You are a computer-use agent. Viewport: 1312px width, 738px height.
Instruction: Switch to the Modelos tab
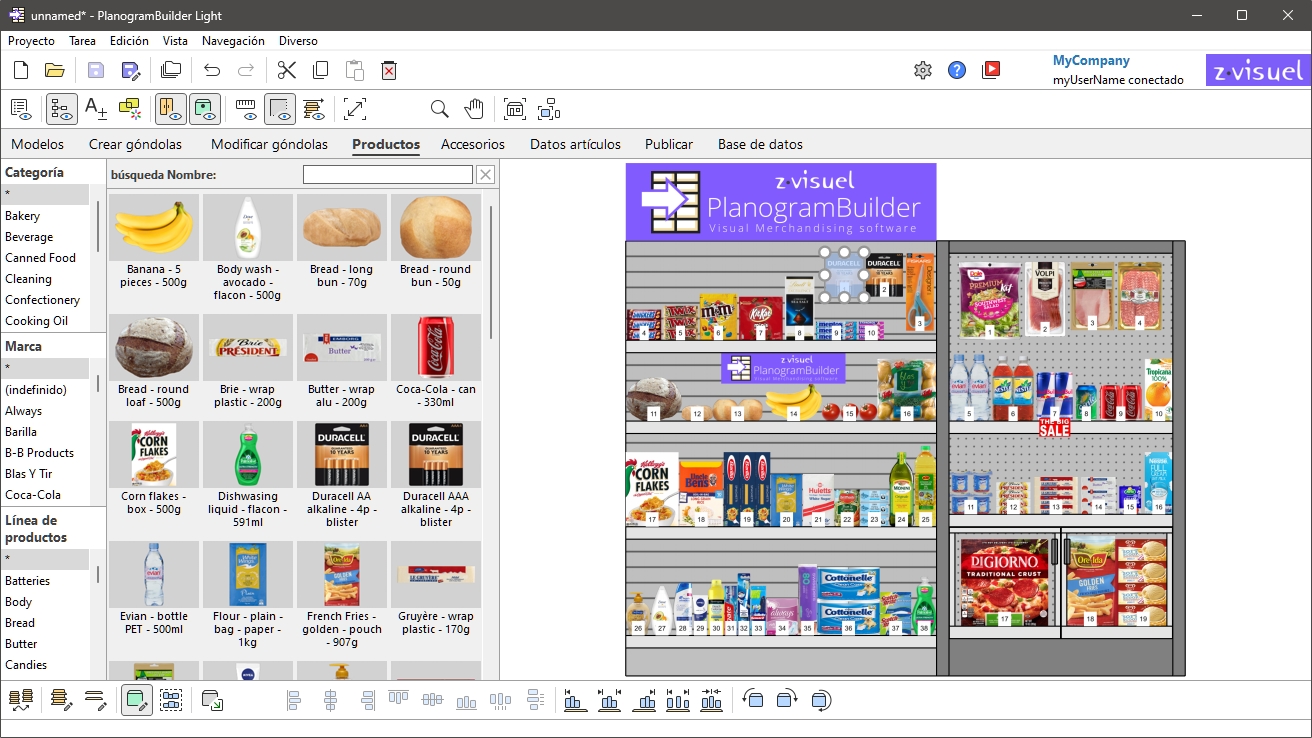pos(37,144)
